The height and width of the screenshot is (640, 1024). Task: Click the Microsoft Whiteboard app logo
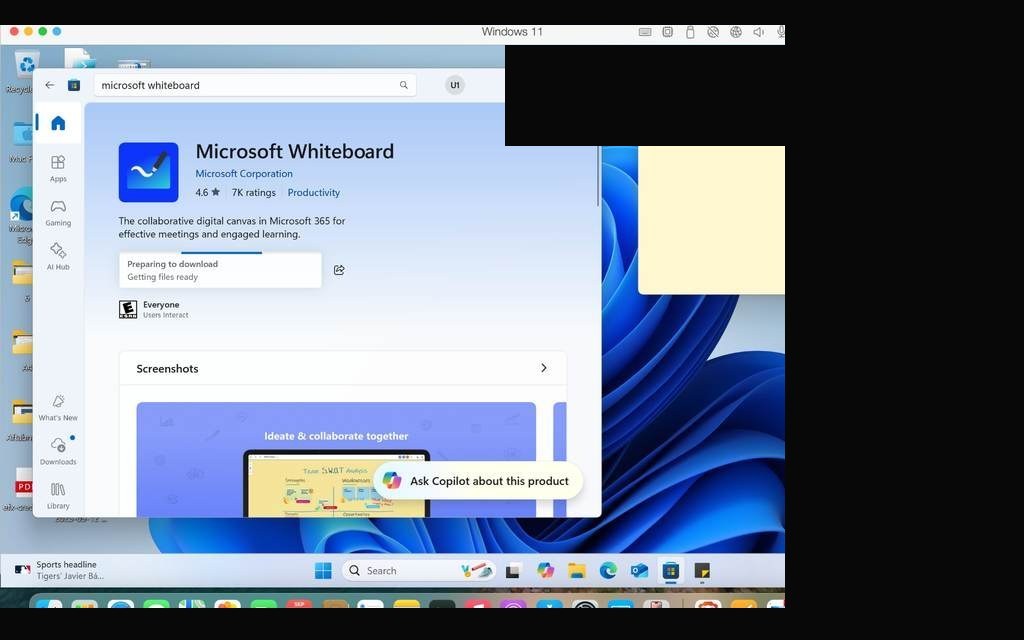tap(148, 172)
